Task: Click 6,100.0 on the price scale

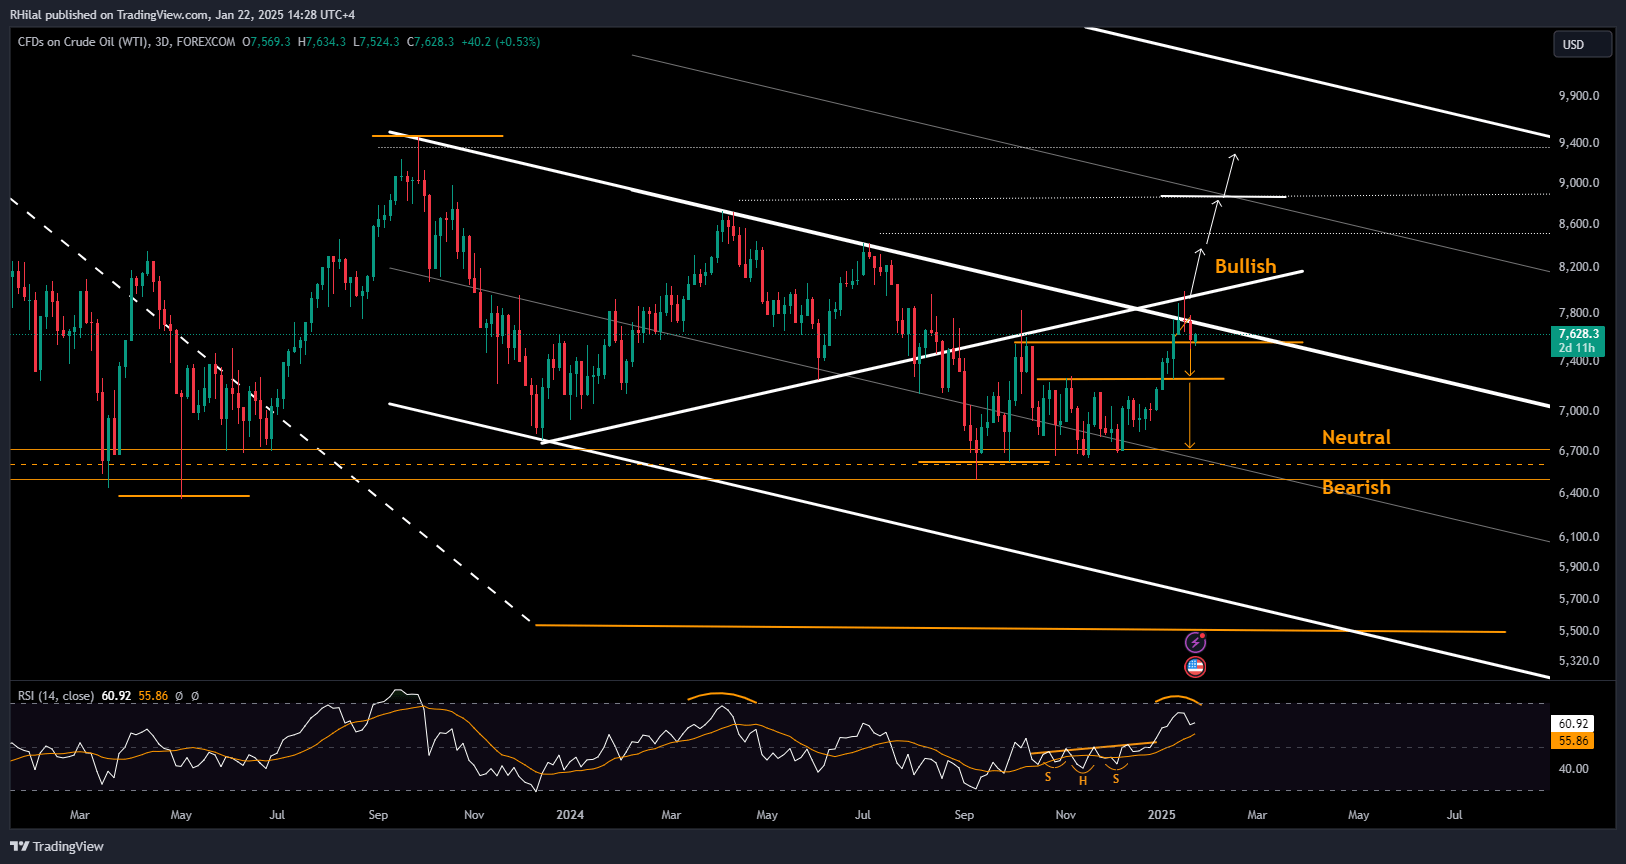Action: pyautogui.click(x=1579, y=537)
